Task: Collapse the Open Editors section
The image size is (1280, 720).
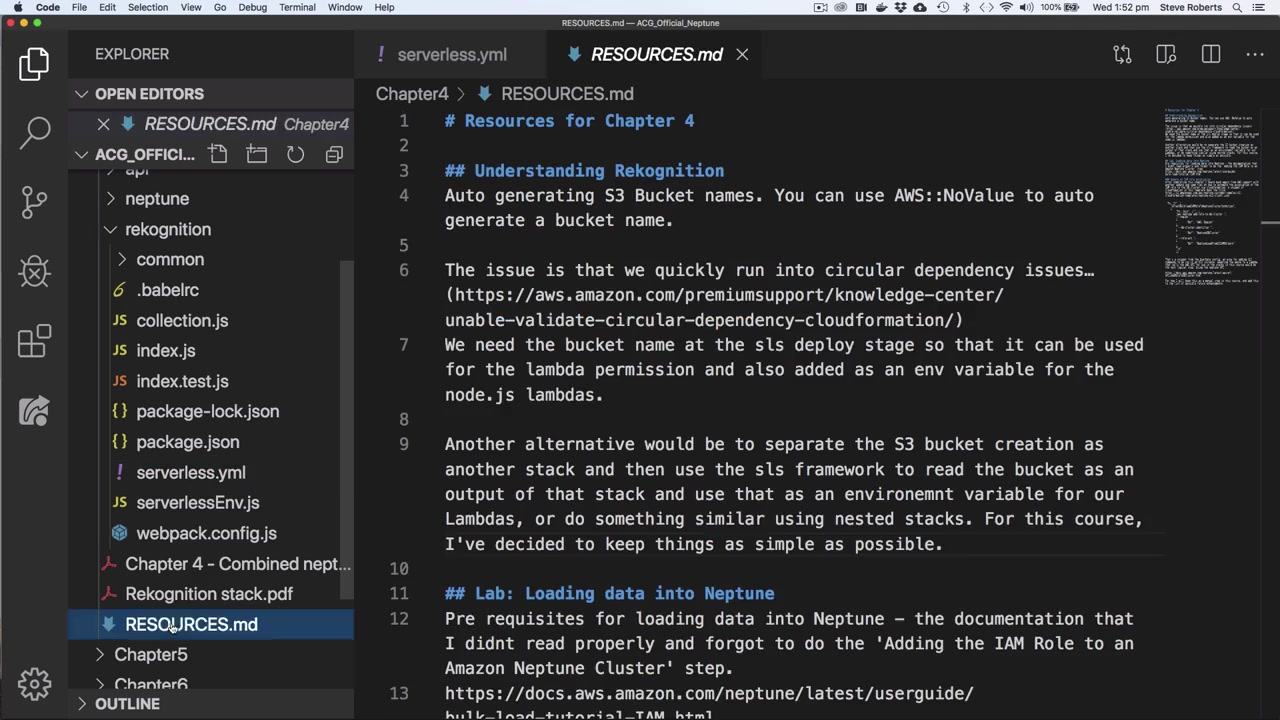Action: click(81, 94)
